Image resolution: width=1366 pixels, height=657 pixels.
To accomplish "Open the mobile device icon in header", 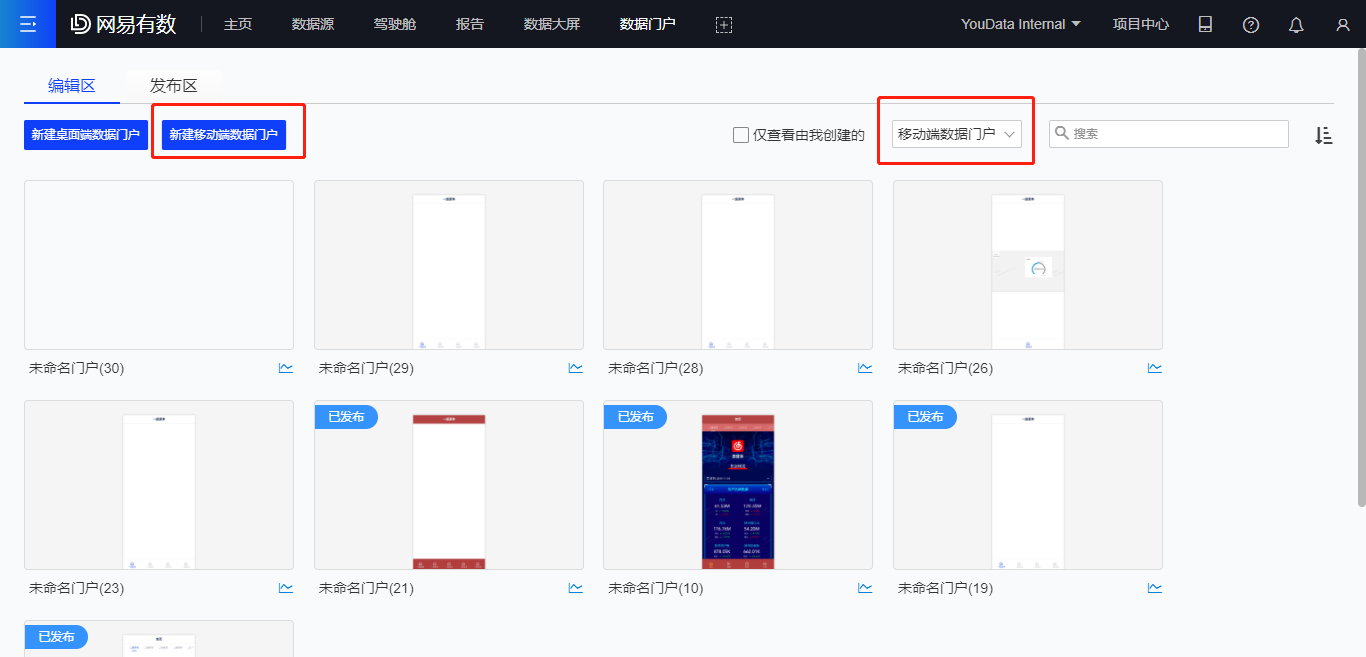I will click(x=1205, y=24).
